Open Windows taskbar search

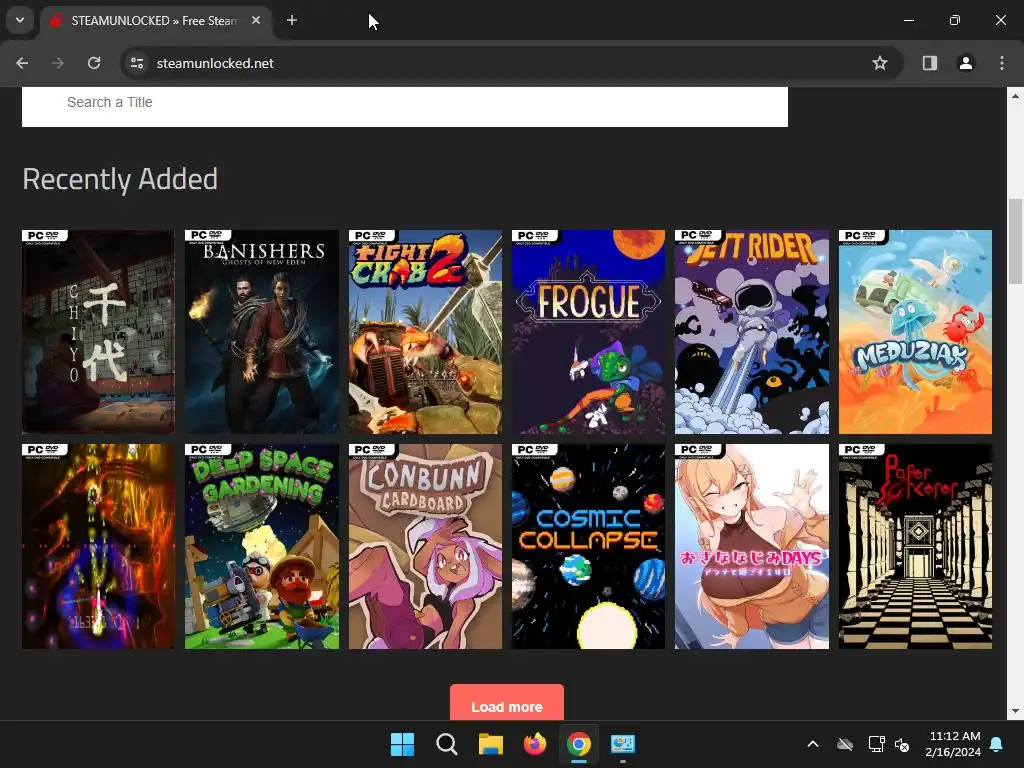(x=447, y=744)
